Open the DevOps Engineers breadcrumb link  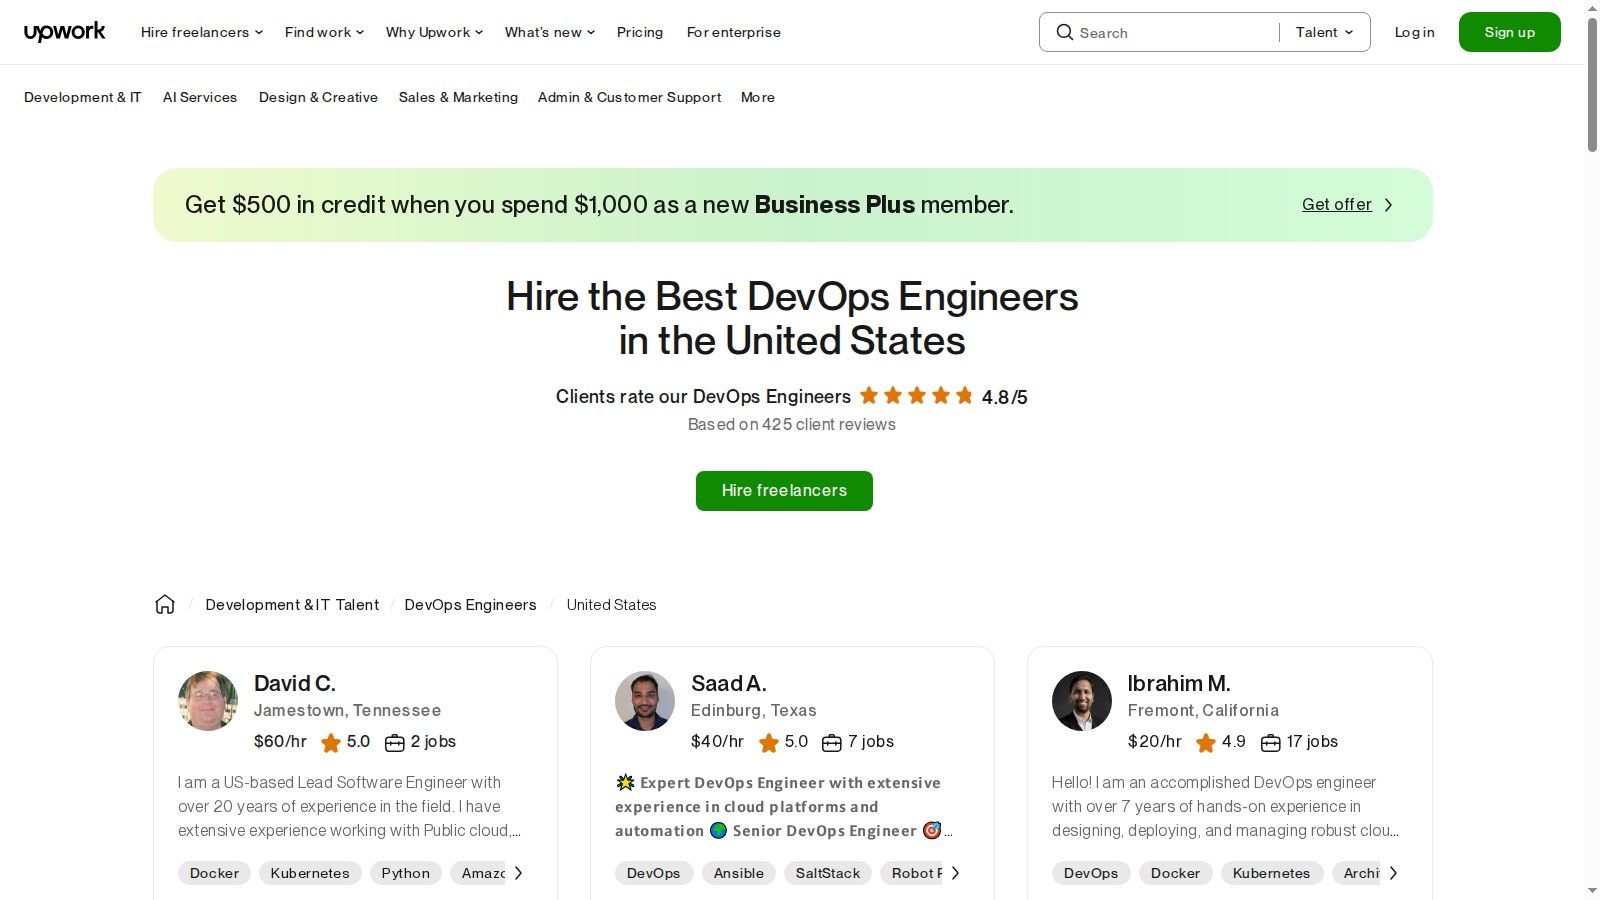470,604
